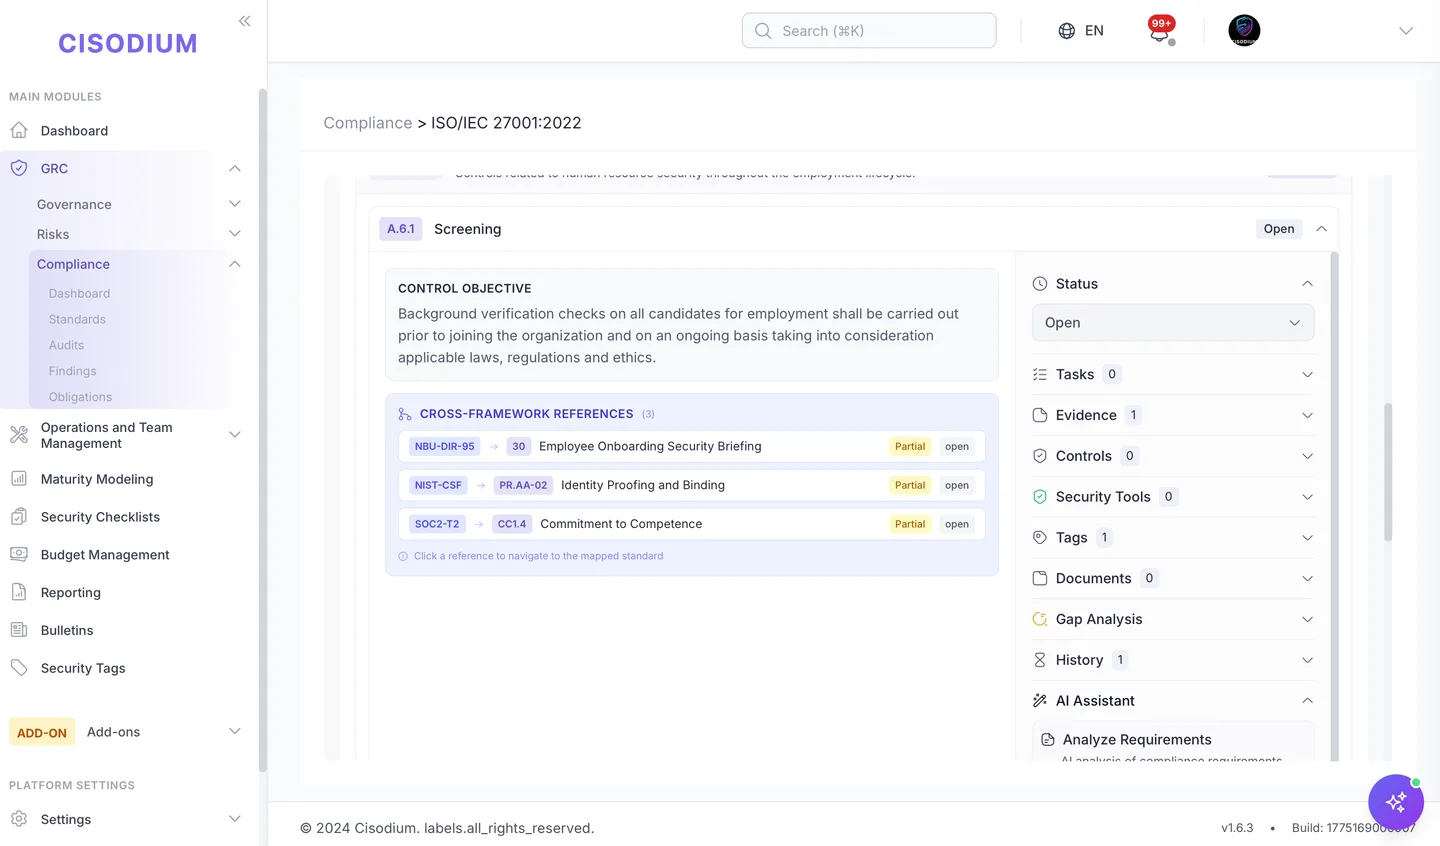Click the Security Checklists clipboard icon
This screenshot has width=1440, height=846.
(x=19, y=517)
